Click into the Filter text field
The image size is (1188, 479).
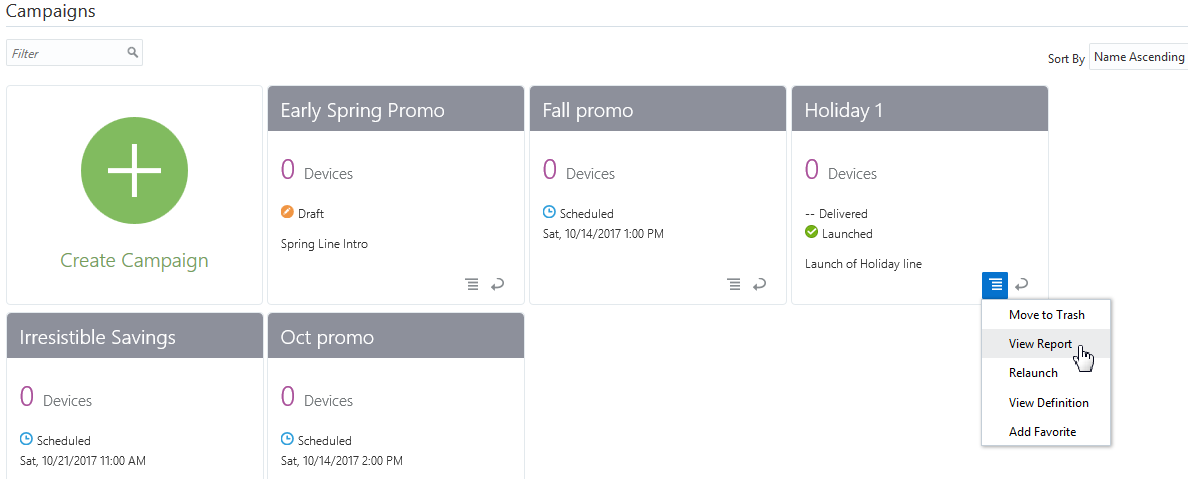[66, 53]
